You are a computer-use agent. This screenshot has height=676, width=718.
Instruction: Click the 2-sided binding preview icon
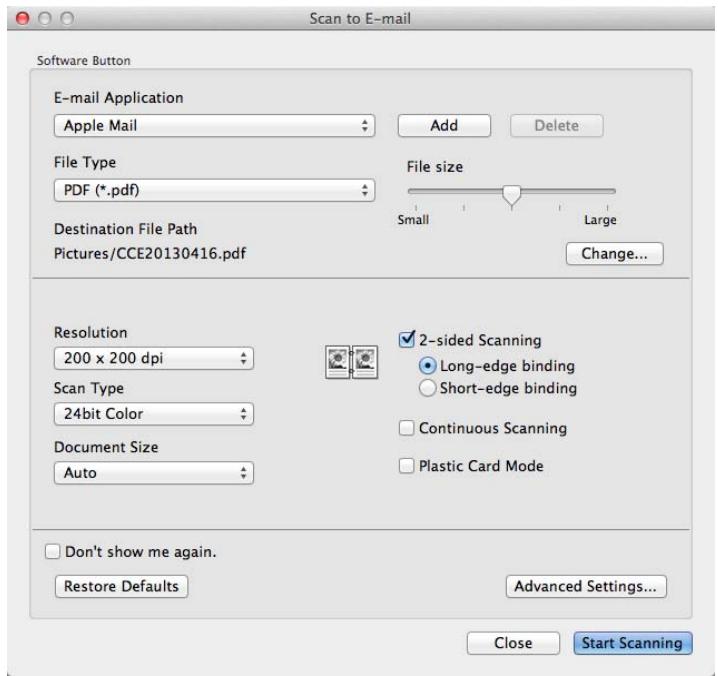352,362
